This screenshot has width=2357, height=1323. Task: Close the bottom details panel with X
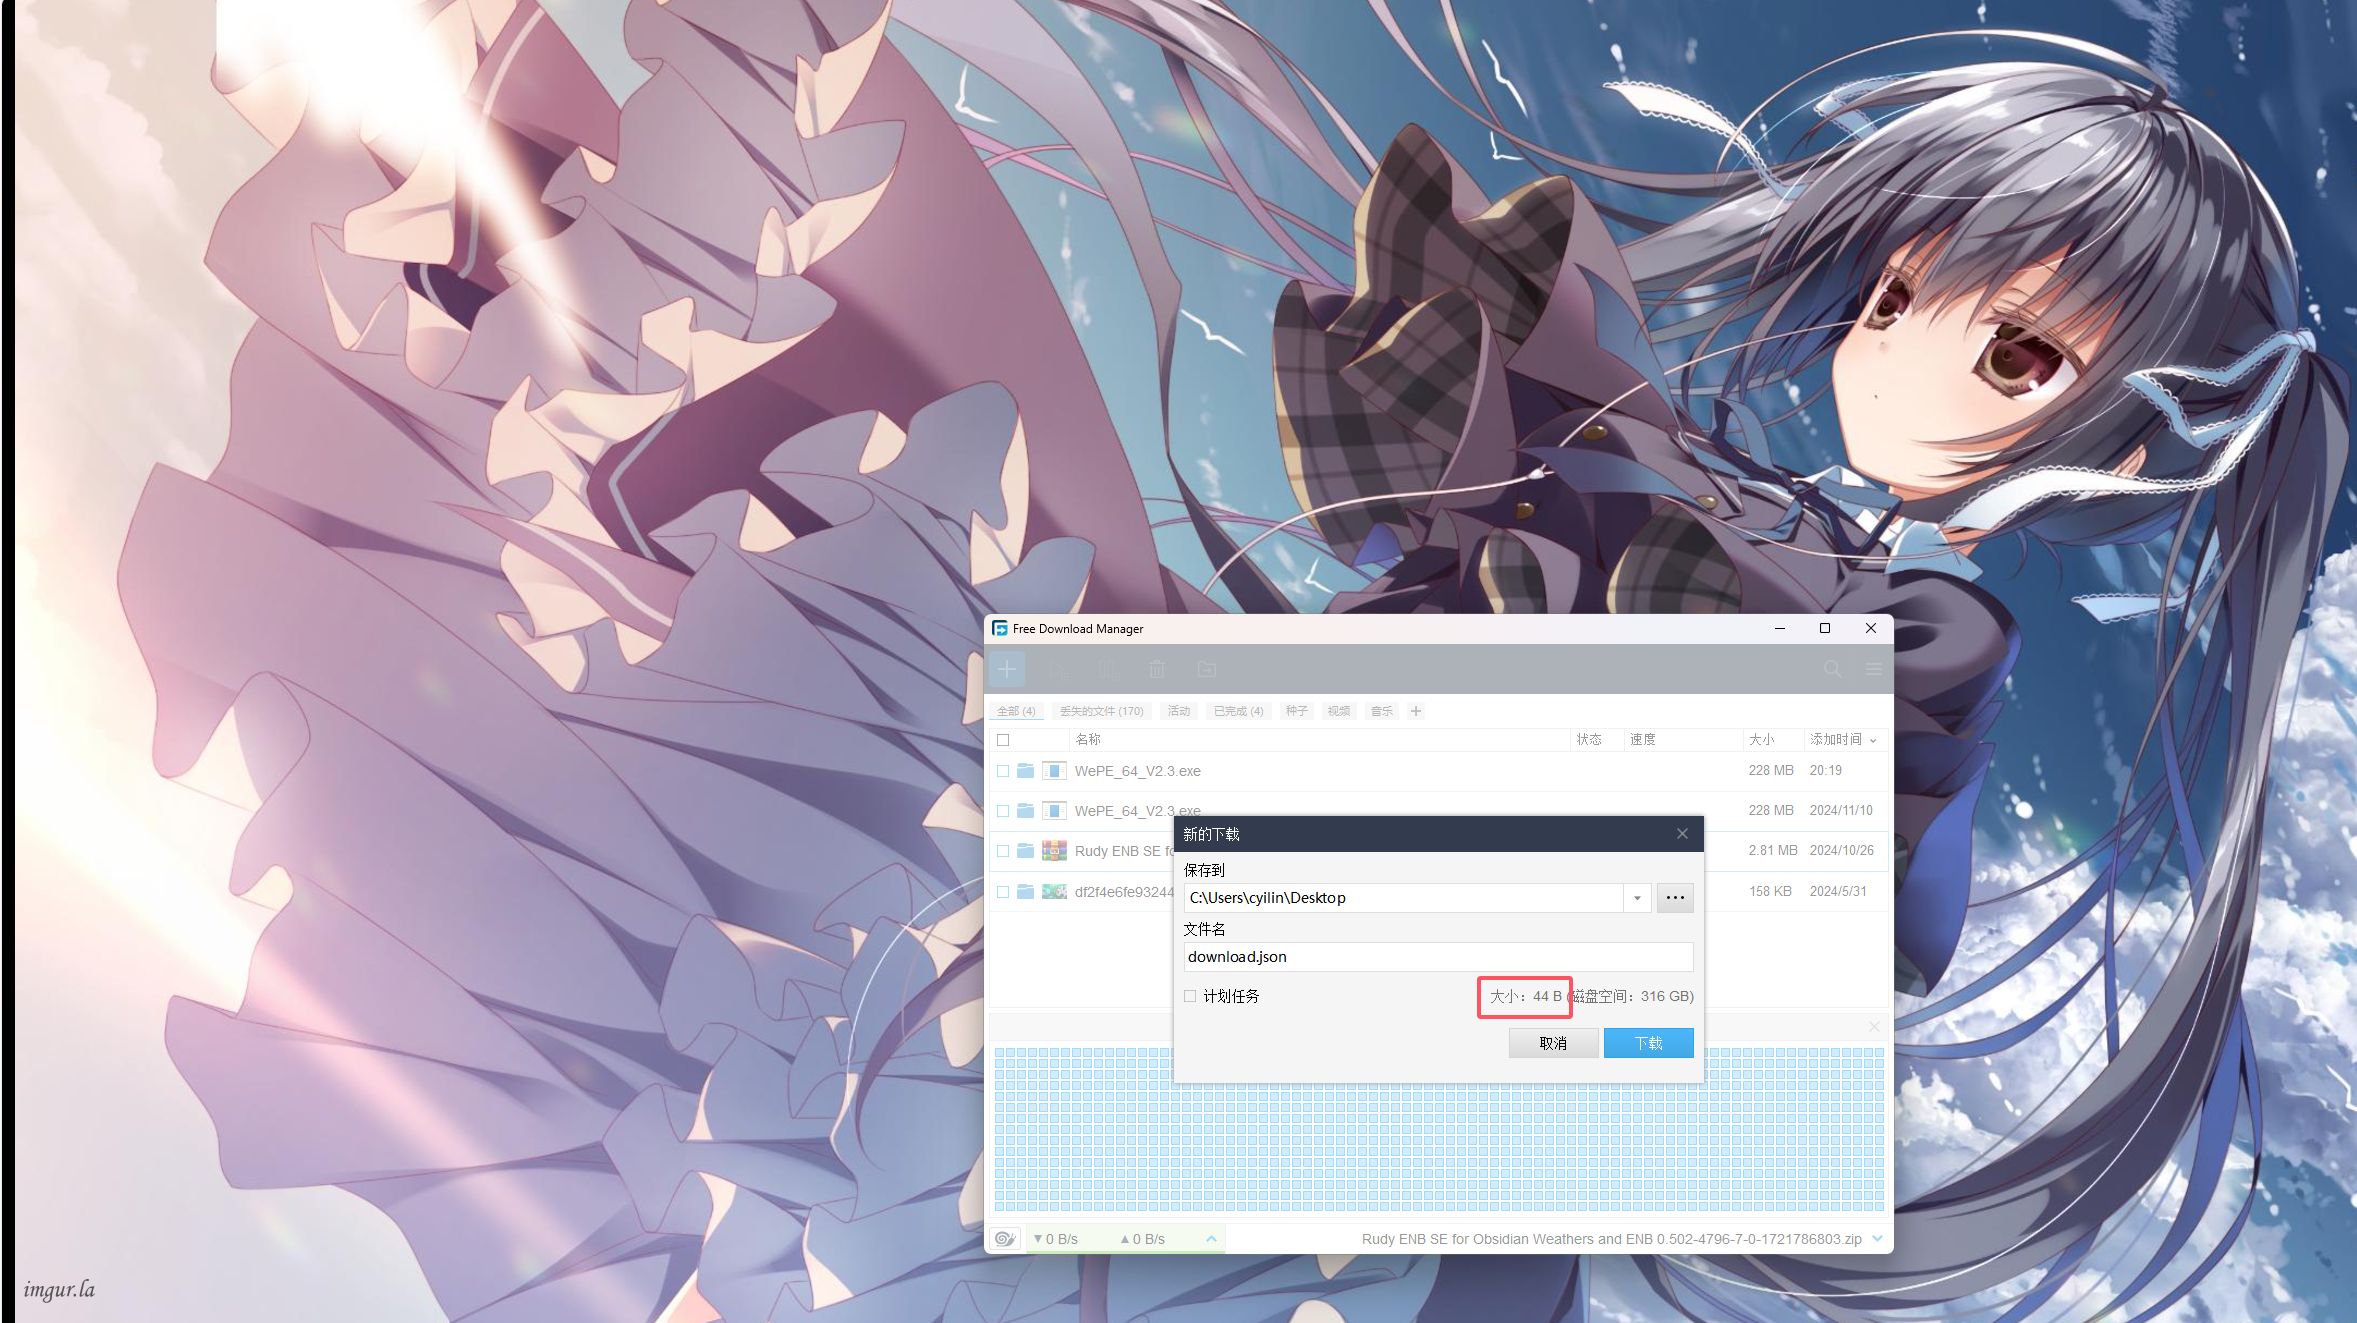click(x=1874, y=1027)
